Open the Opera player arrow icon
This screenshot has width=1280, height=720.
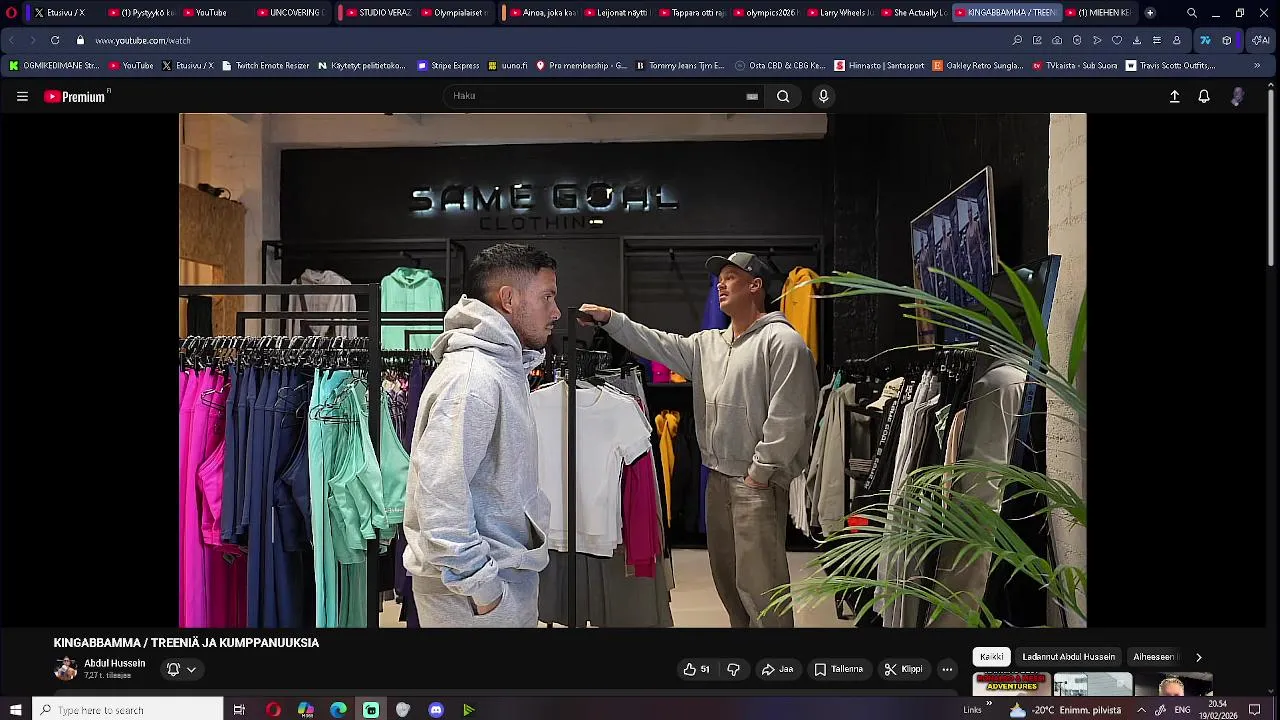coord(1097,40)
